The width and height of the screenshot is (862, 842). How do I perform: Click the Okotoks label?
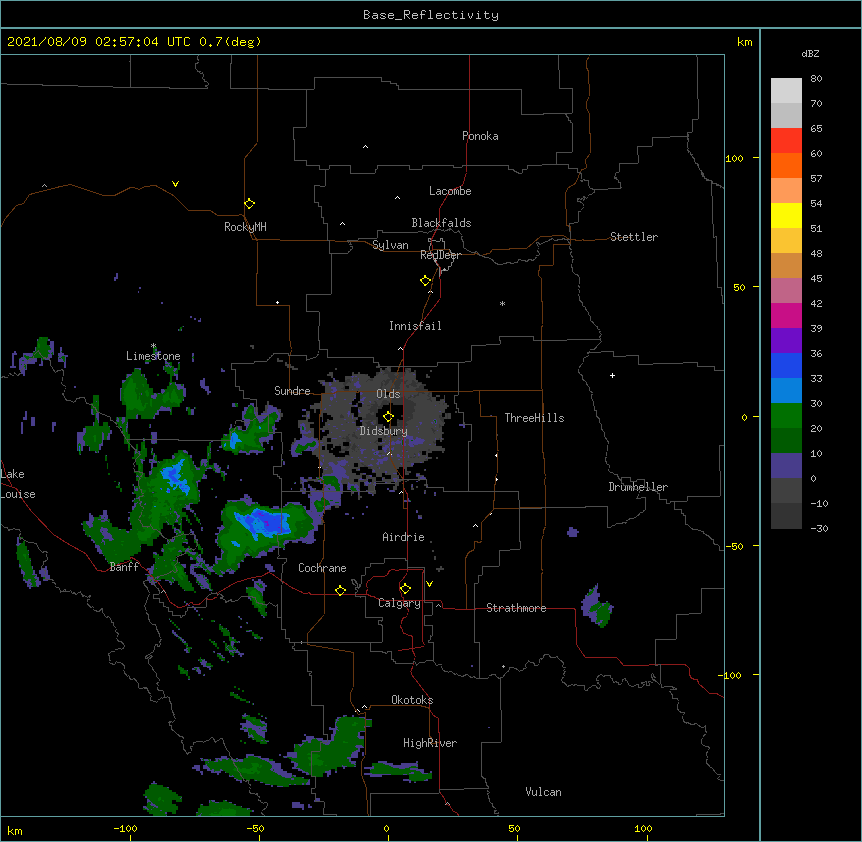[412, 700]
